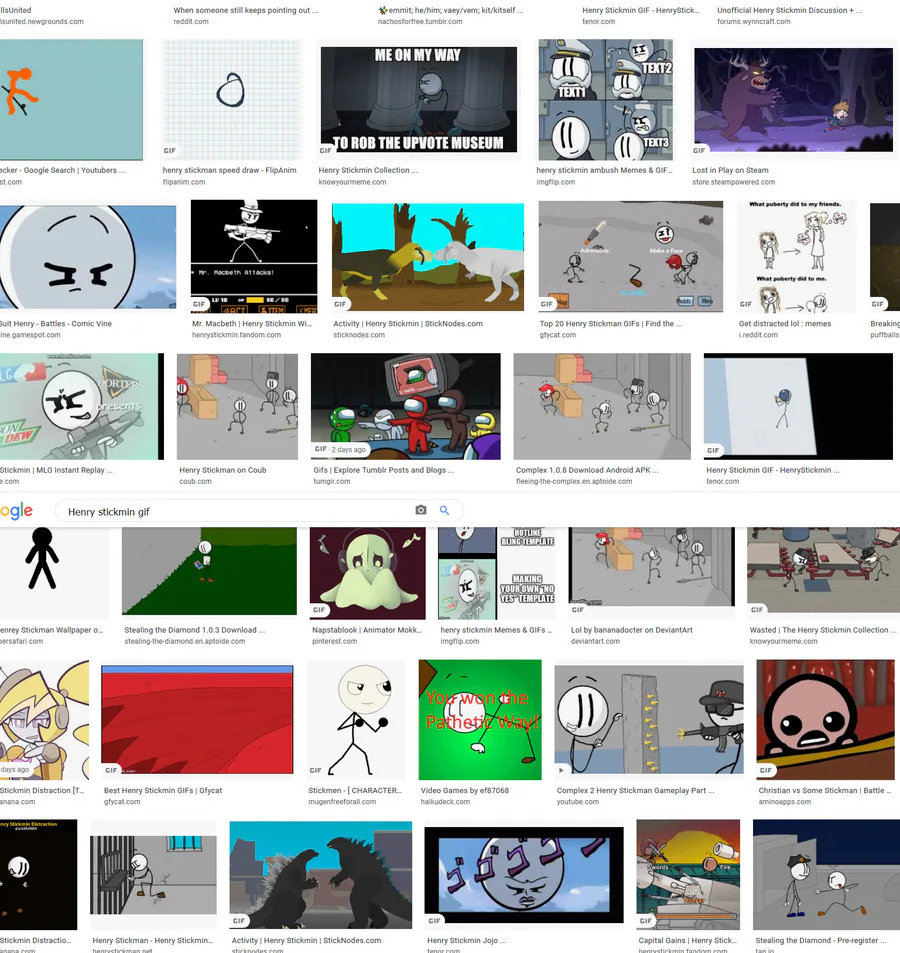This screenshot has height=953, width=900.
Task: Click the play badge on Complex 2 video
Action: (562, 770)
